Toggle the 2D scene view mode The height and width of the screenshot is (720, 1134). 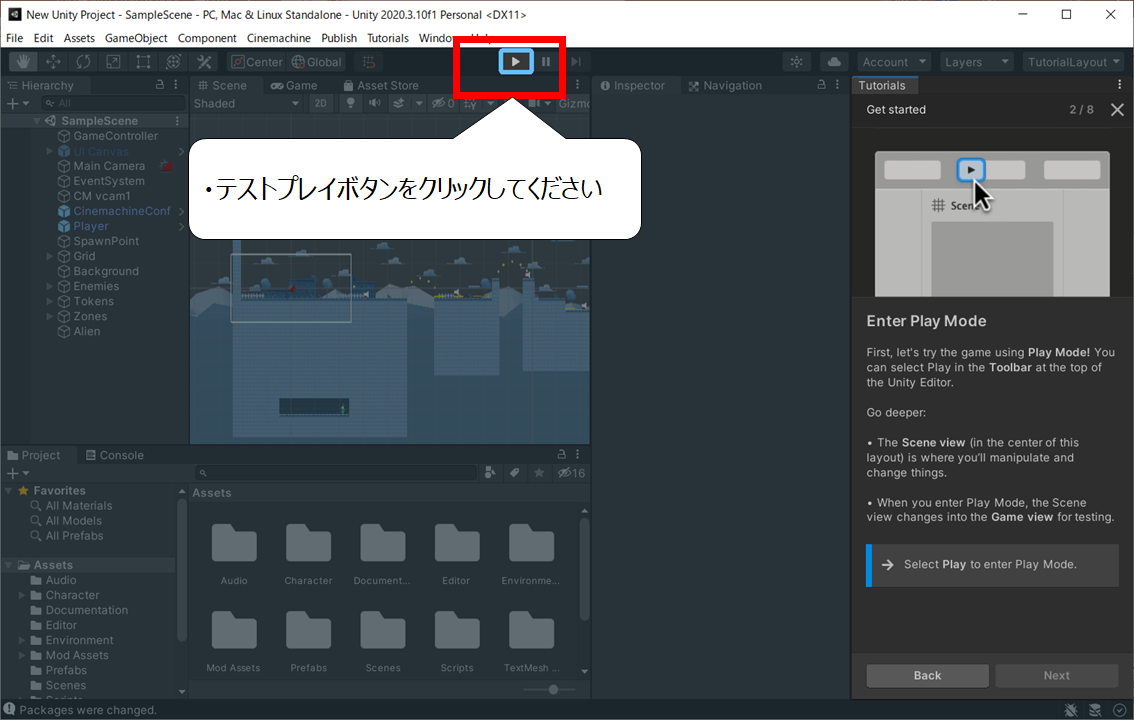tap(320, 103)
